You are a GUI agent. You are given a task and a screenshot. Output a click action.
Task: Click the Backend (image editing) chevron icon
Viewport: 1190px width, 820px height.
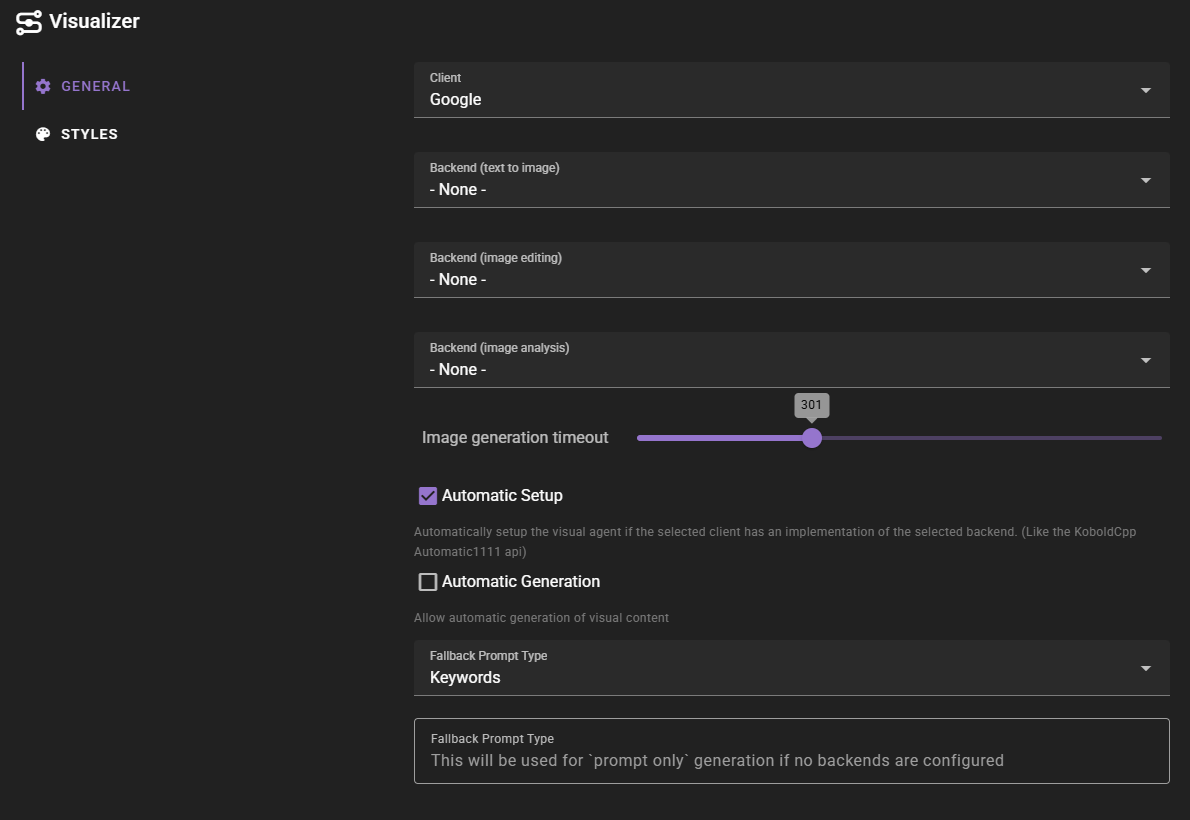[1146, 269]
